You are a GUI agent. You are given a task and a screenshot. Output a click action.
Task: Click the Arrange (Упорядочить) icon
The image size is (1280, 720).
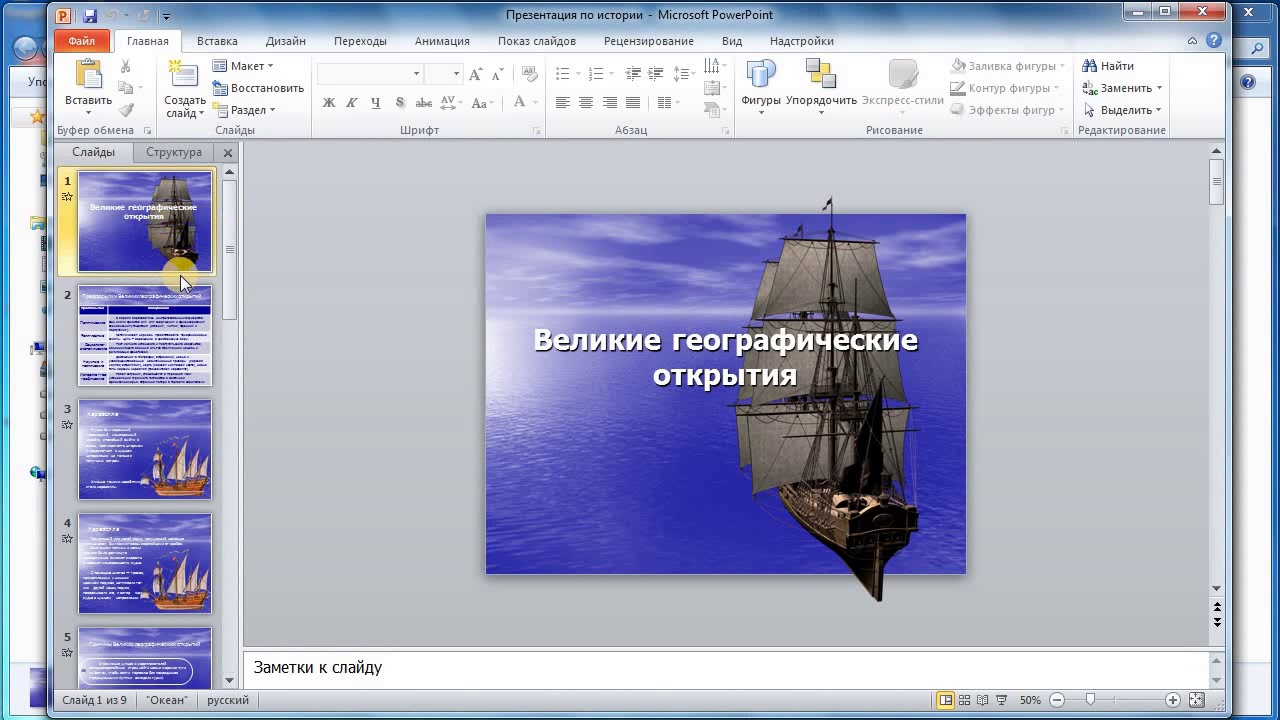(821, 75)
